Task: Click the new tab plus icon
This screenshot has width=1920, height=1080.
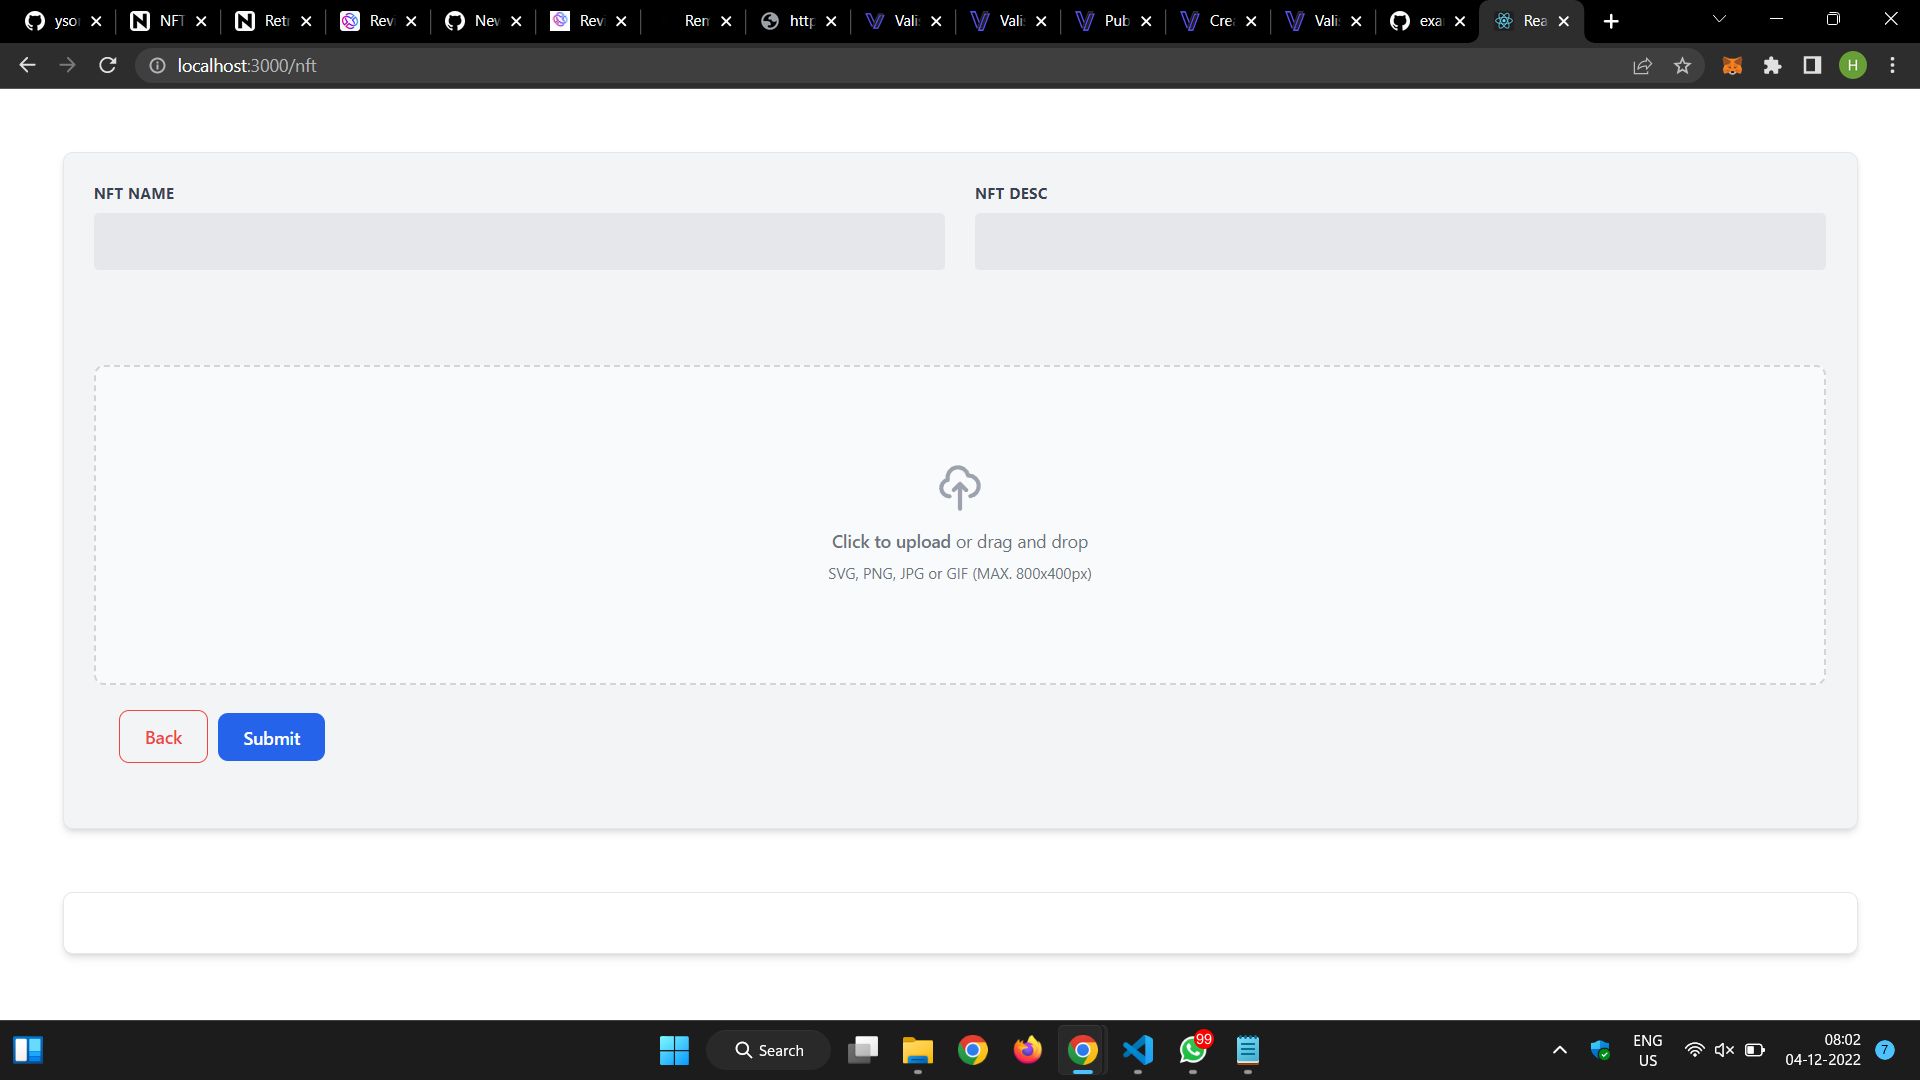Action: coord(1607,21)
